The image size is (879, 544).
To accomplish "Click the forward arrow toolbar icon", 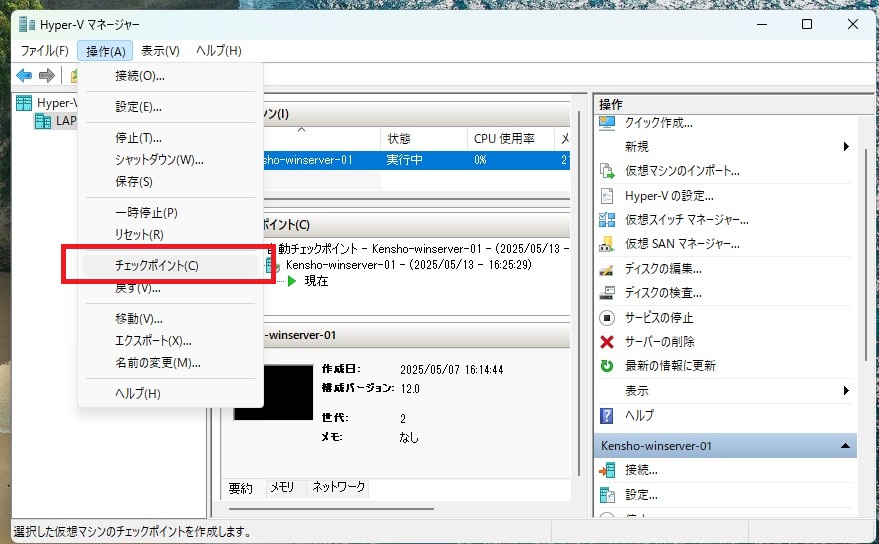I will tap(46, 75).
